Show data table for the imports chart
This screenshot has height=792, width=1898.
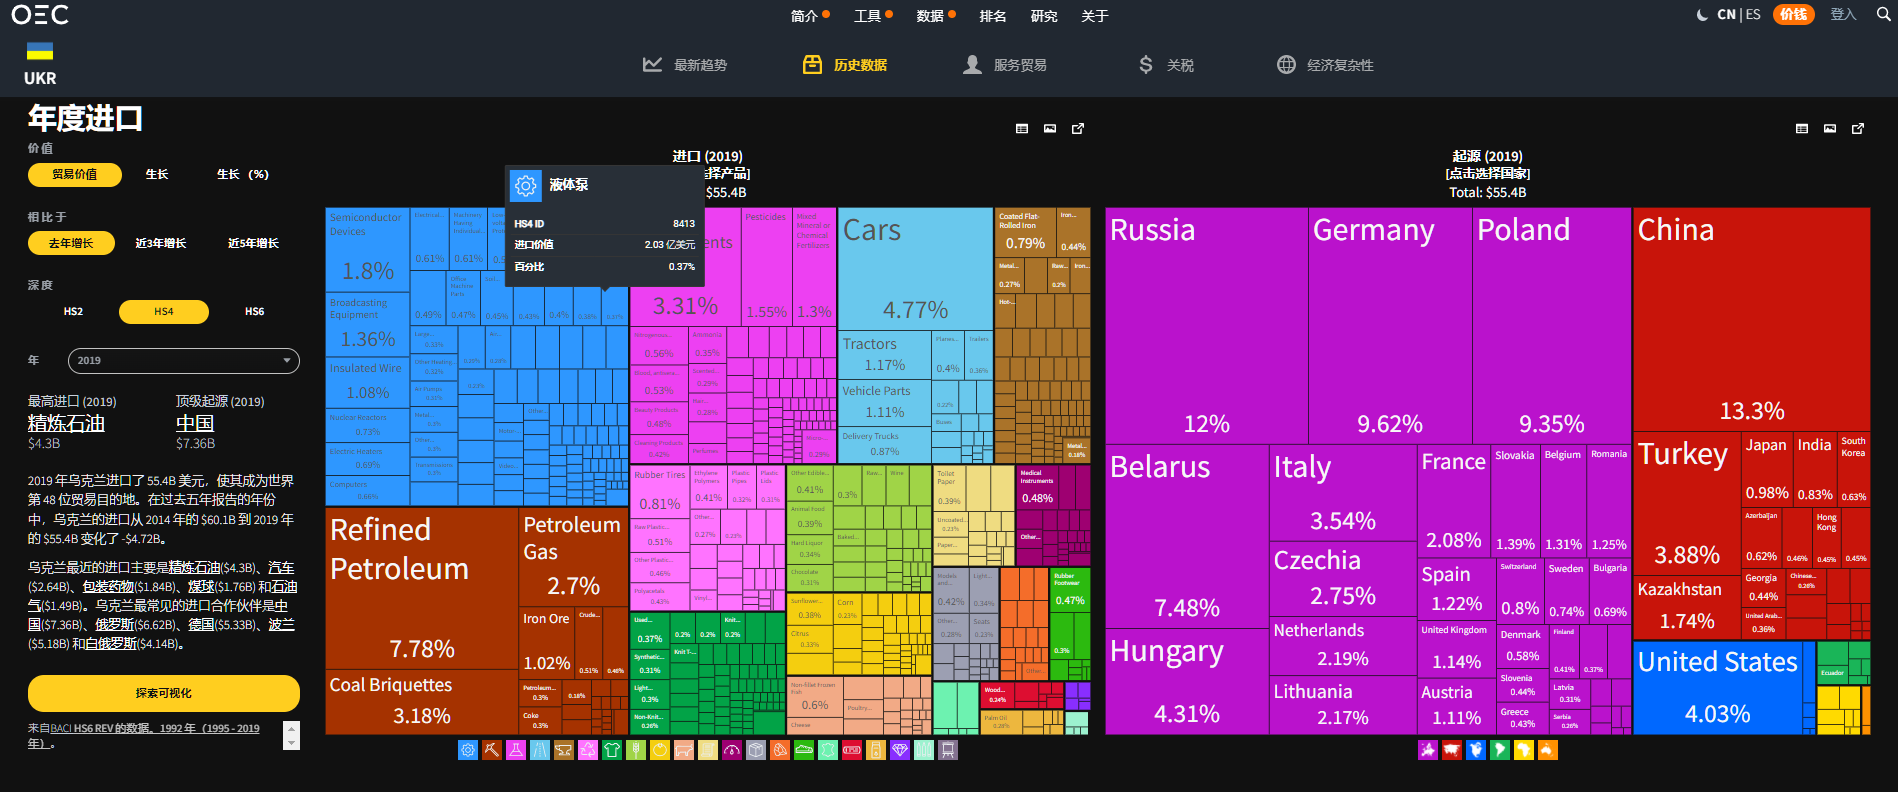[x=1021, y=129]
